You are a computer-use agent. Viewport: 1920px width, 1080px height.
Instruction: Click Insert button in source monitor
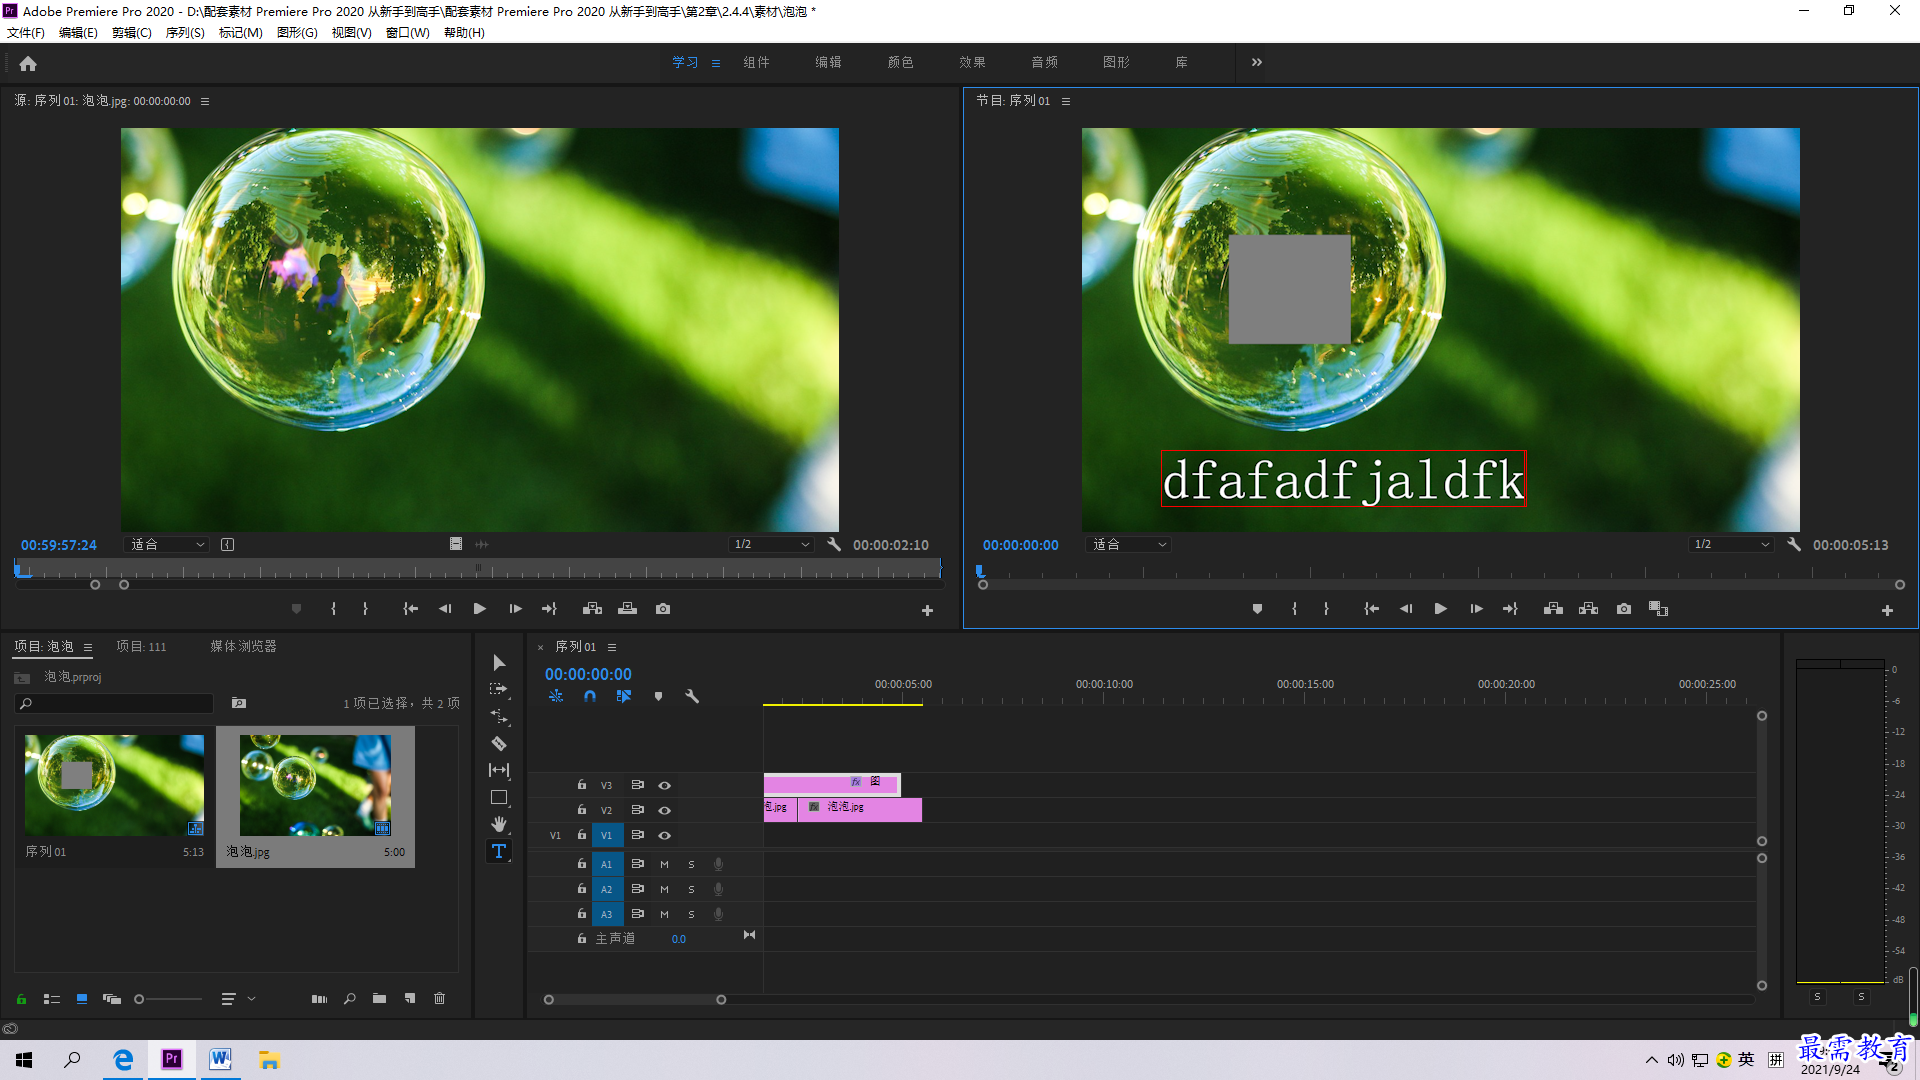[x=592, y=609]
